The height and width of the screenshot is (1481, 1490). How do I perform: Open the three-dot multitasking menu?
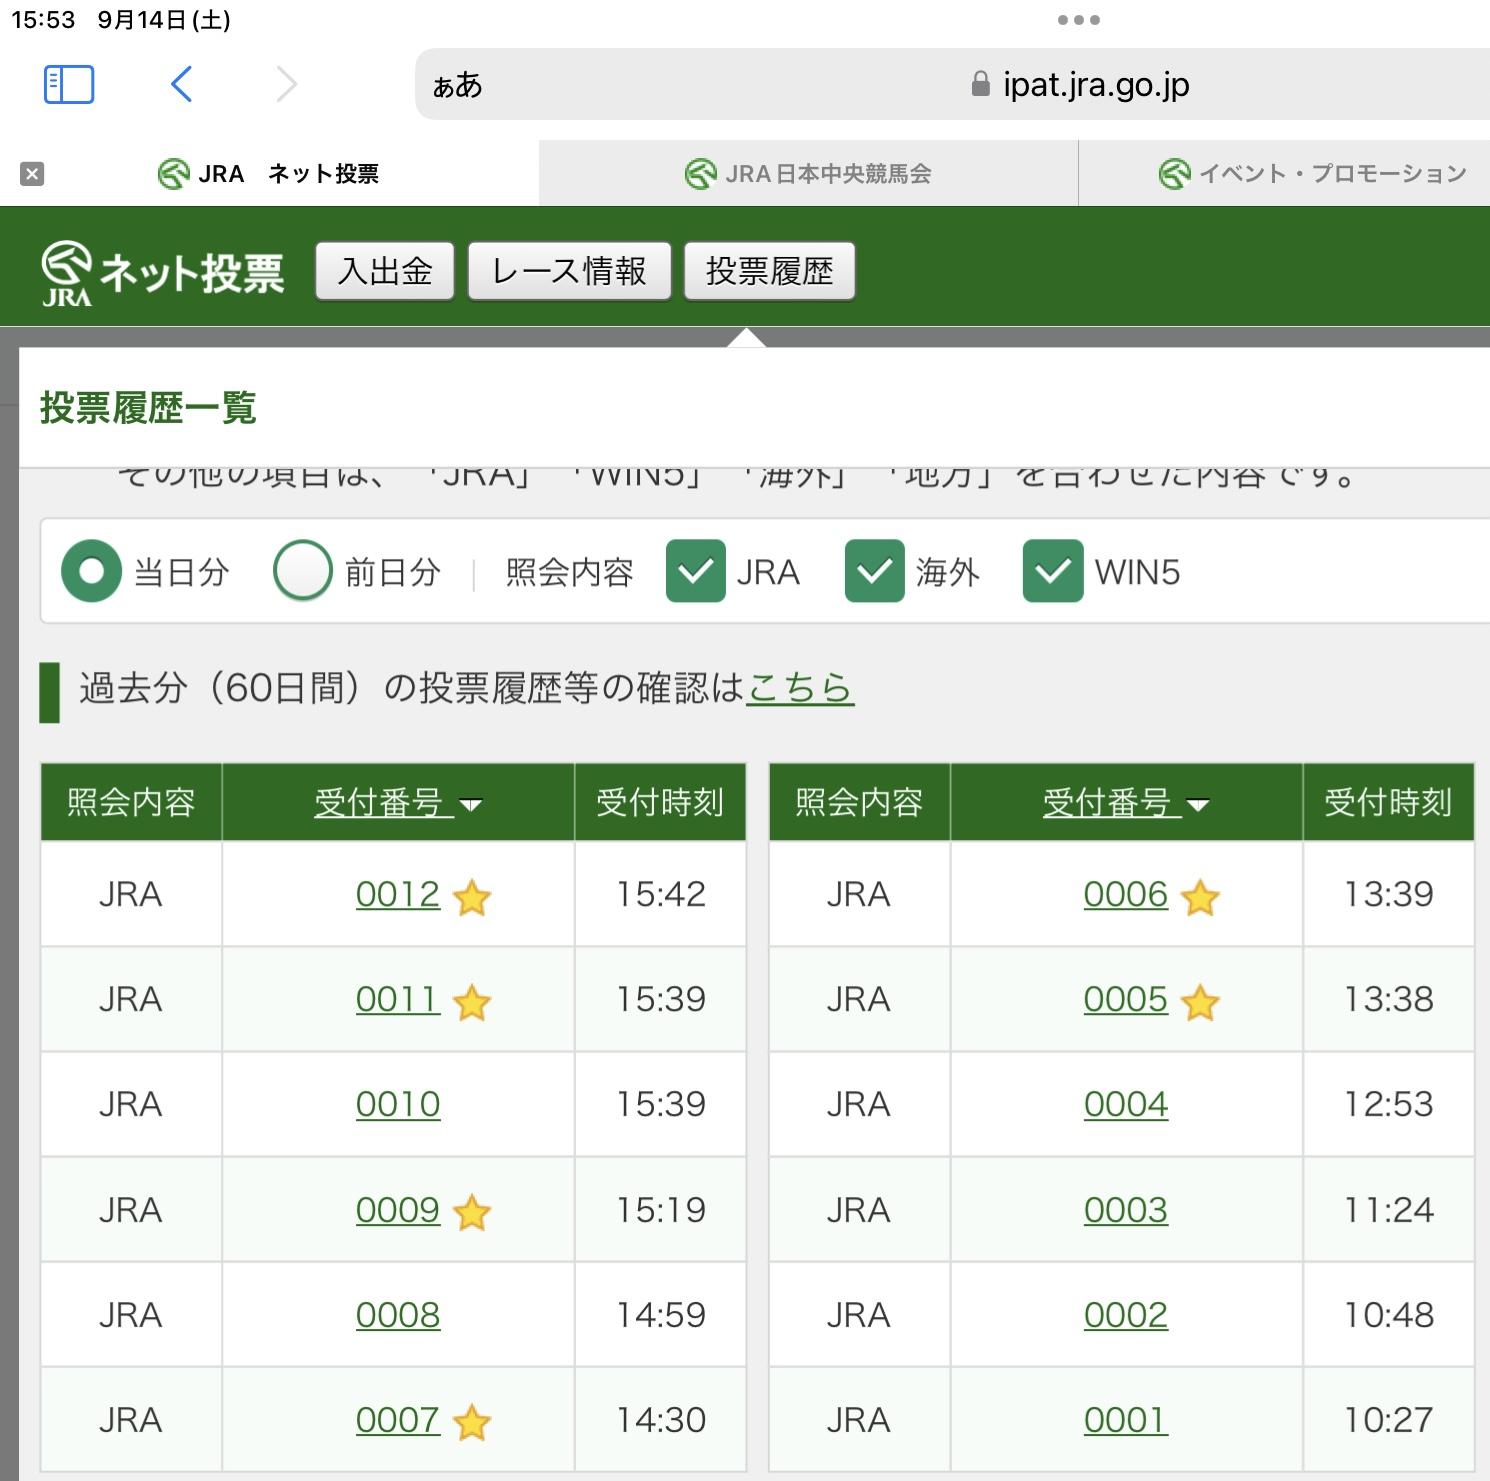1078,20
